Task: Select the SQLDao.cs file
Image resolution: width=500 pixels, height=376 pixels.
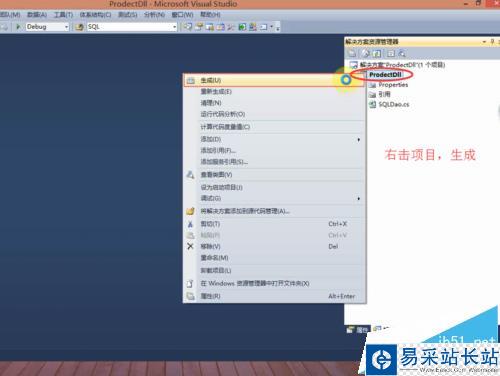Action: tap(394, 105)
